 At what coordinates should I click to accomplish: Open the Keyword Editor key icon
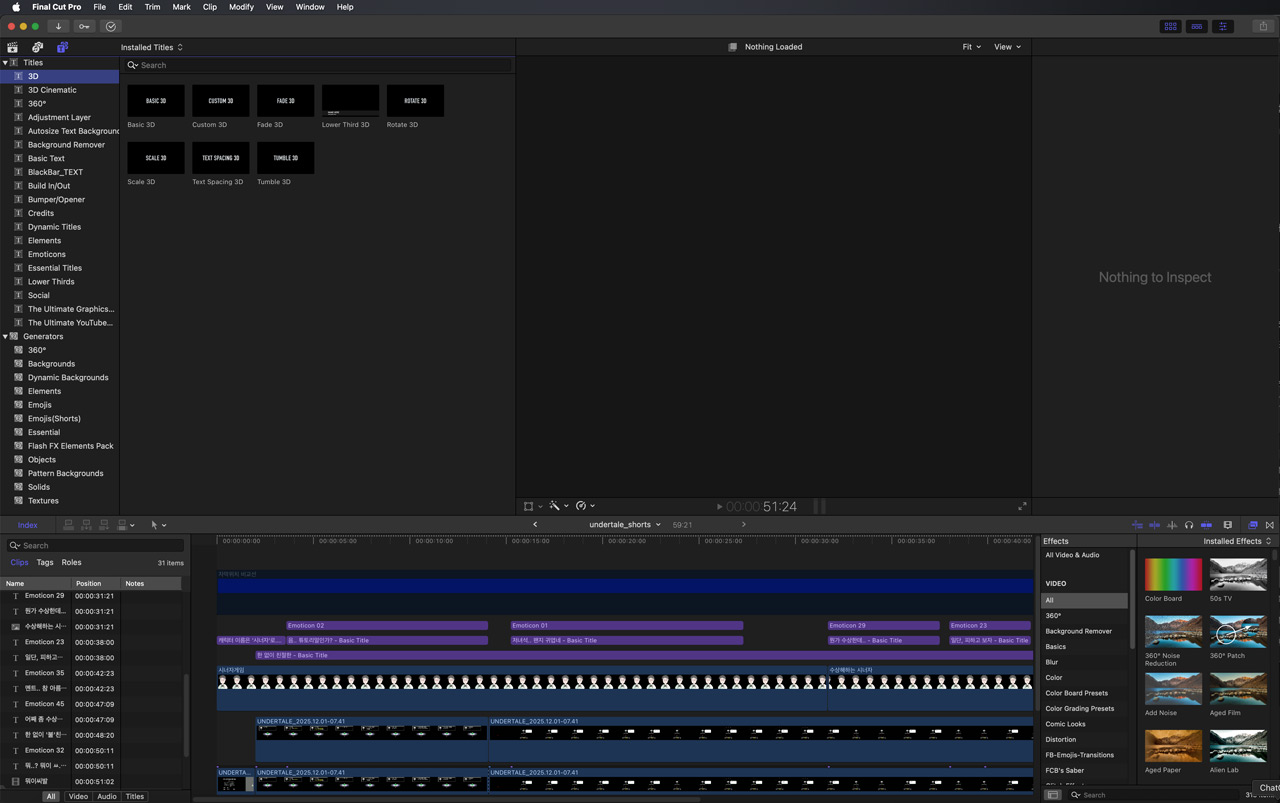[84, 26]
